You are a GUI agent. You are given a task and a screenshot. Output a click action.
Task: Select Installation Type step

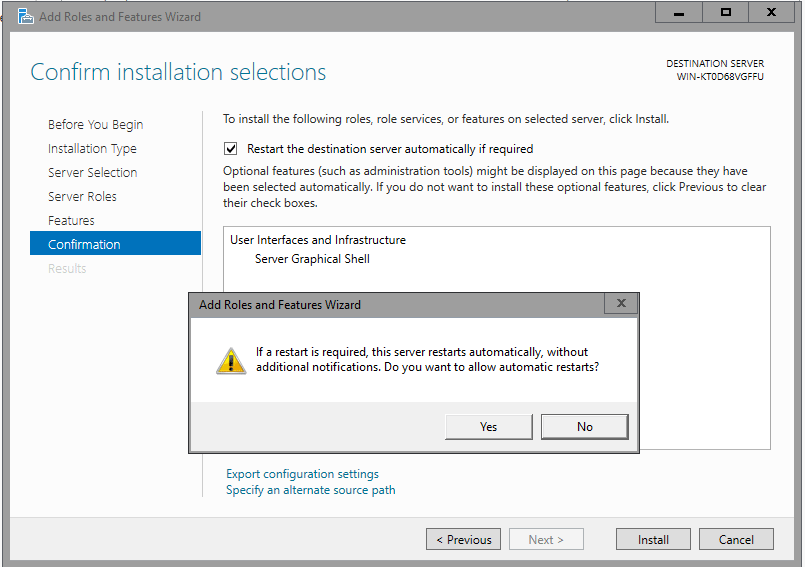[x=92, y=149]
